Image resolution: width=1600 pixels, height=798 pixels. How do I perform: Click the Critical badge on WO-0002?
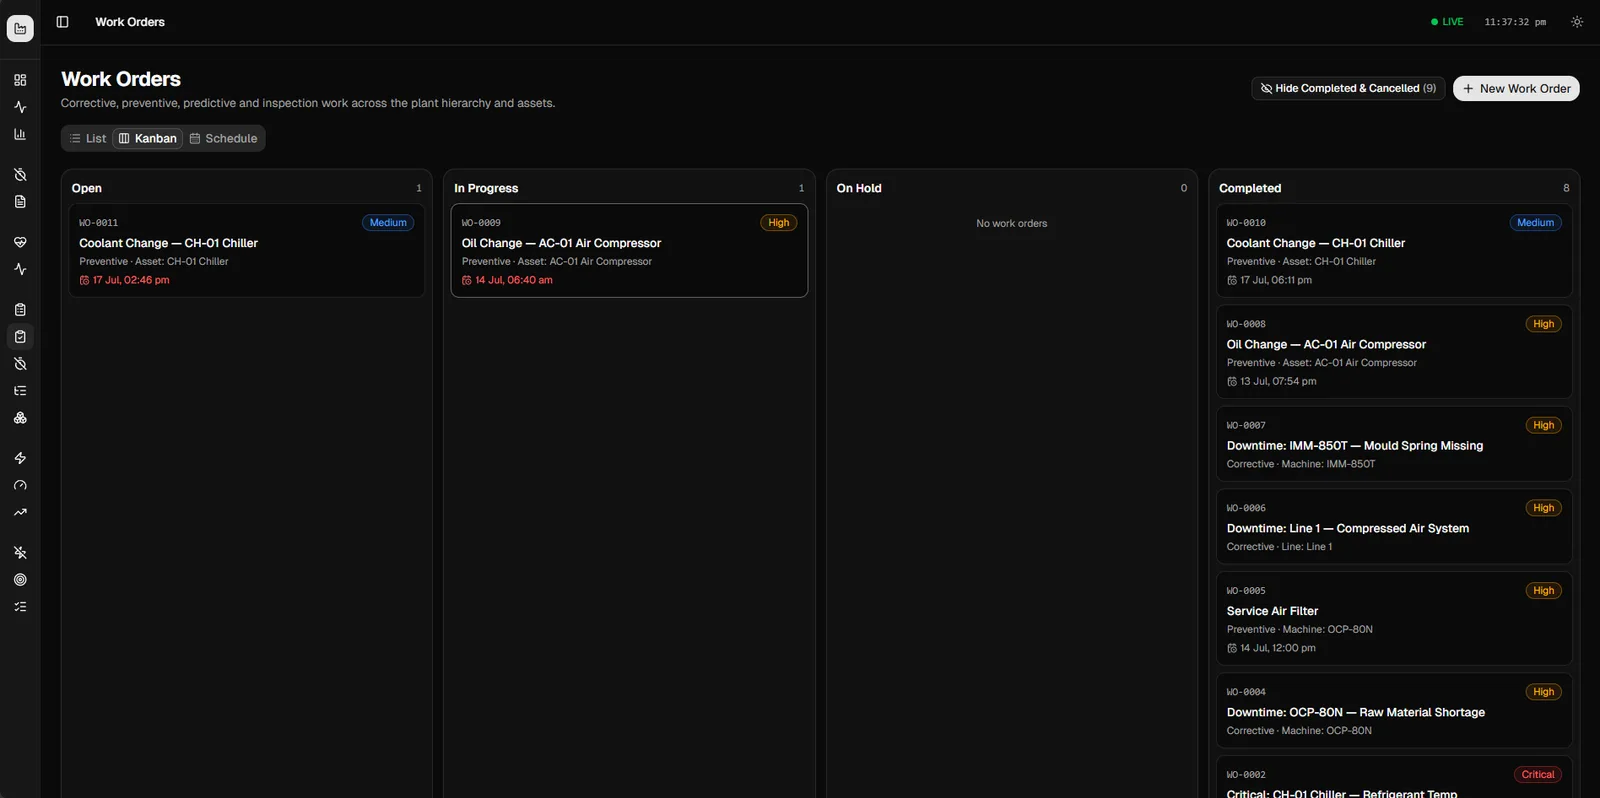click(x=1537, y=775)
